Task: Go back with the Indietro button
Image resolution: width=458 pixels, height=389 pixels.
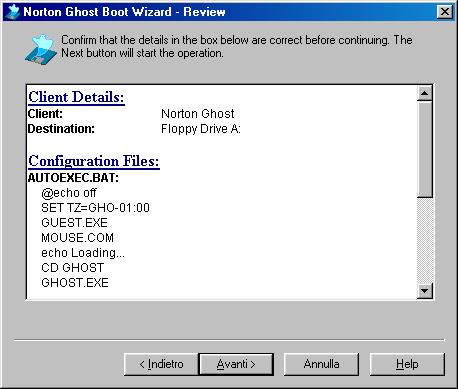Action: (x=161, y=364)
